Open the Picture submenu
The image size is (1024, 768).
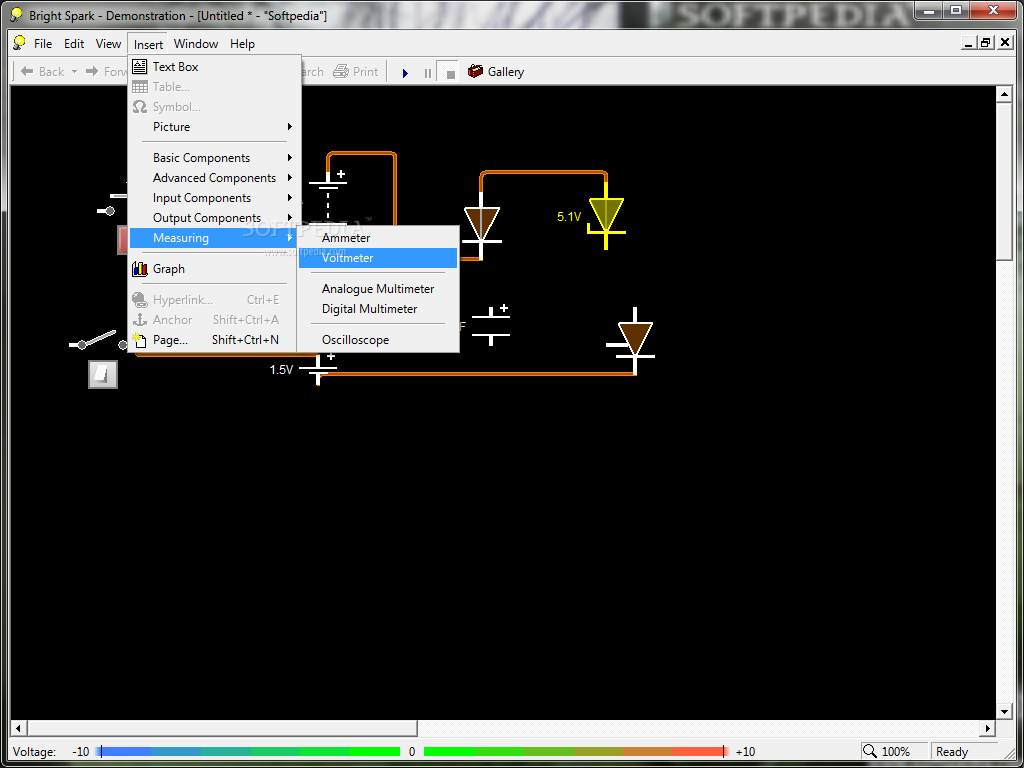pos(215,127)
